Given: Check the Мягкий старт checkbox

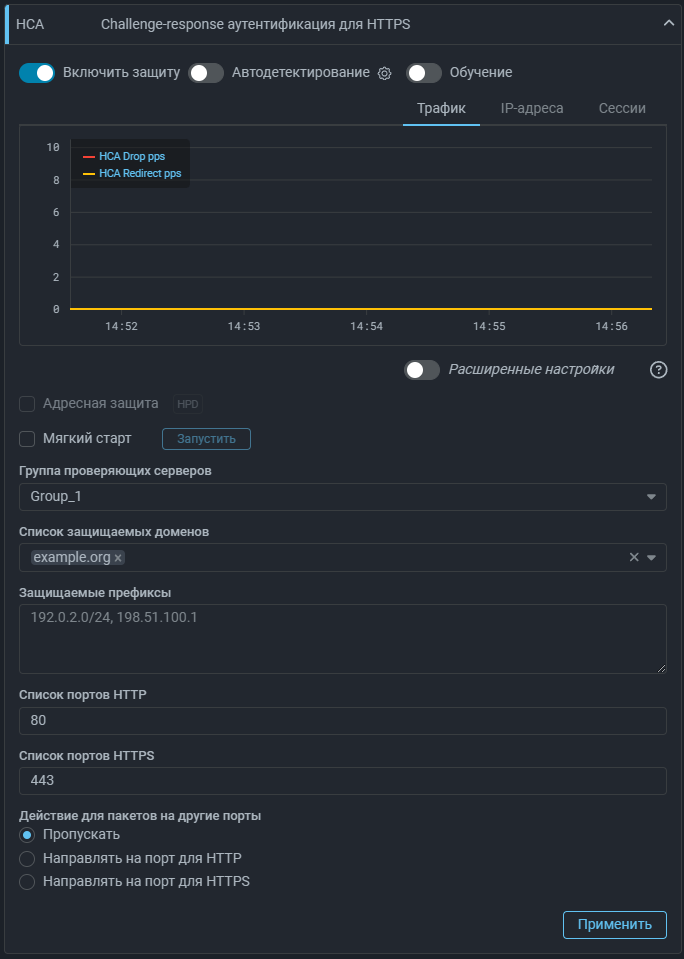Looking at the screenshot, I should tap(28, 438).
